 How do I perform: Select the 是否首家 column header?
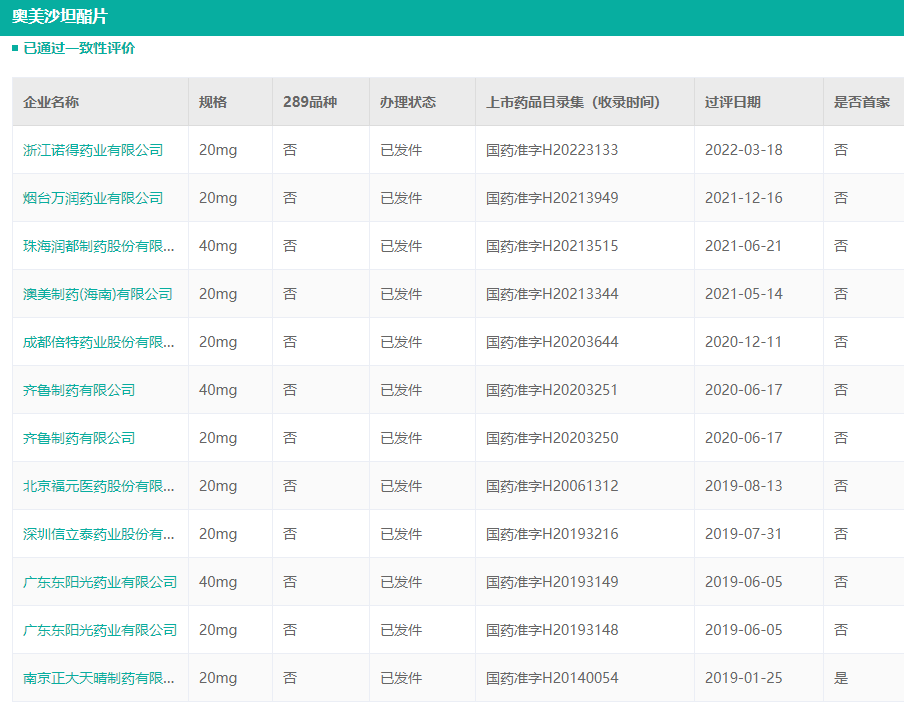pos(862,102)
